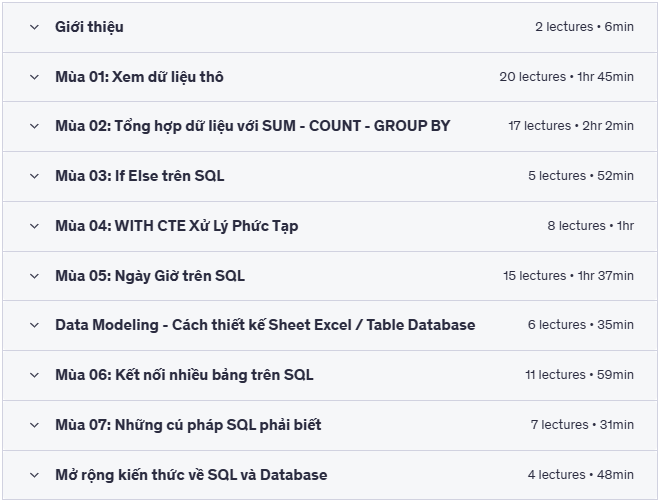Select the Giới thiệu section title

click(x=89, y=27)
